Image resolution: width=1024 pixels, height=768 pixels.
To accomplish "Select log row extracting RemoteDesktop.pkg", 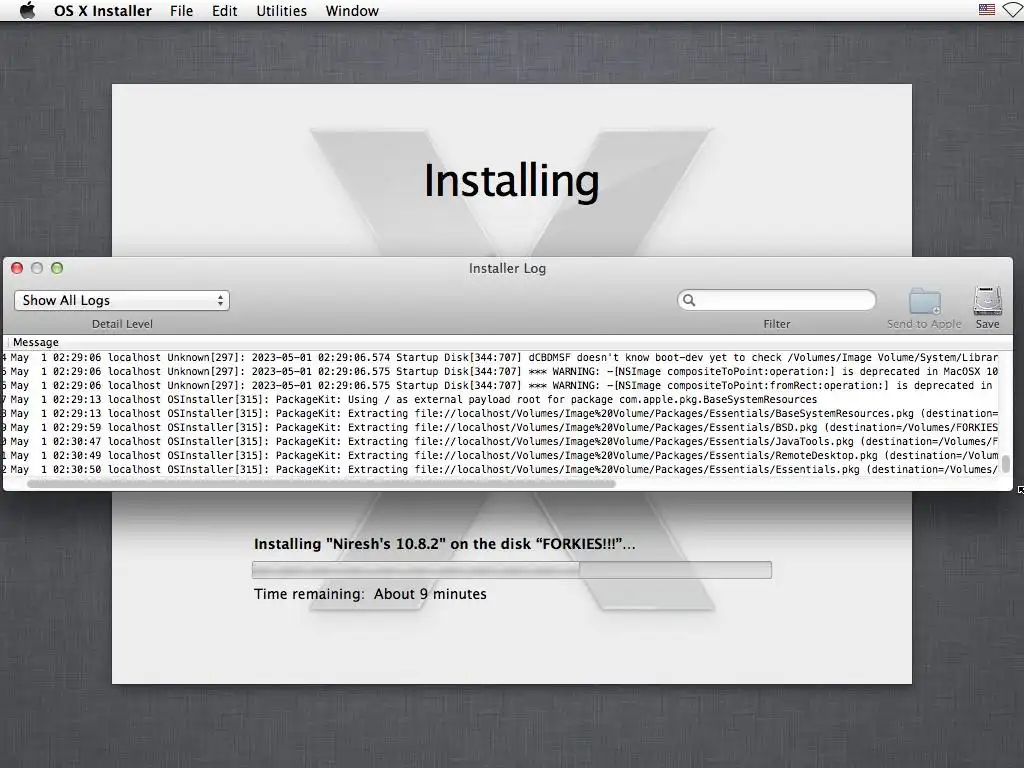I will tap(501, 455).
